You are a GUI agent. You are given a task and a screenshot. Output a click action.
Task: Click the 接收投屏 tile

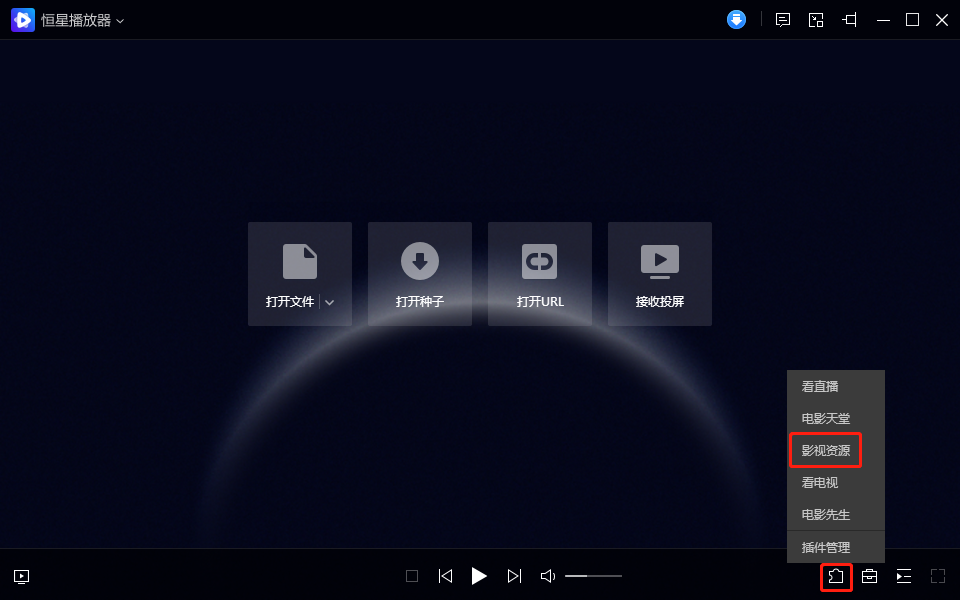pos(659,274)
